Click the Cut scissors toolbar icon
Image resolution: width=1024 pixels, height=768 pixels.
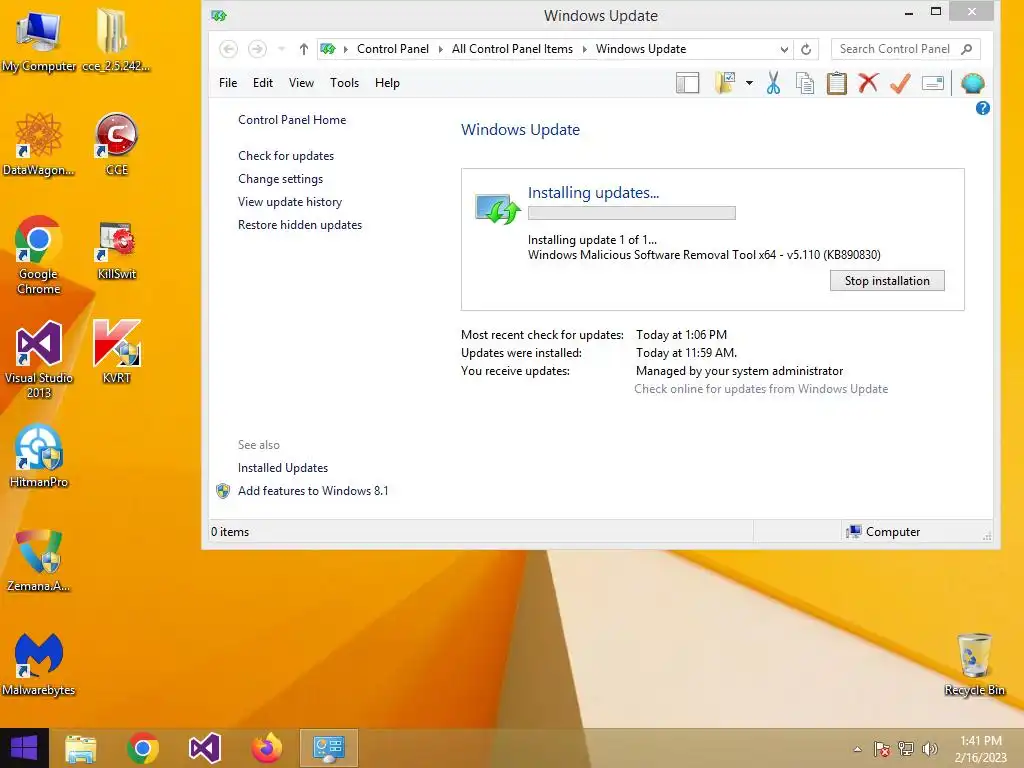(773, 83)
